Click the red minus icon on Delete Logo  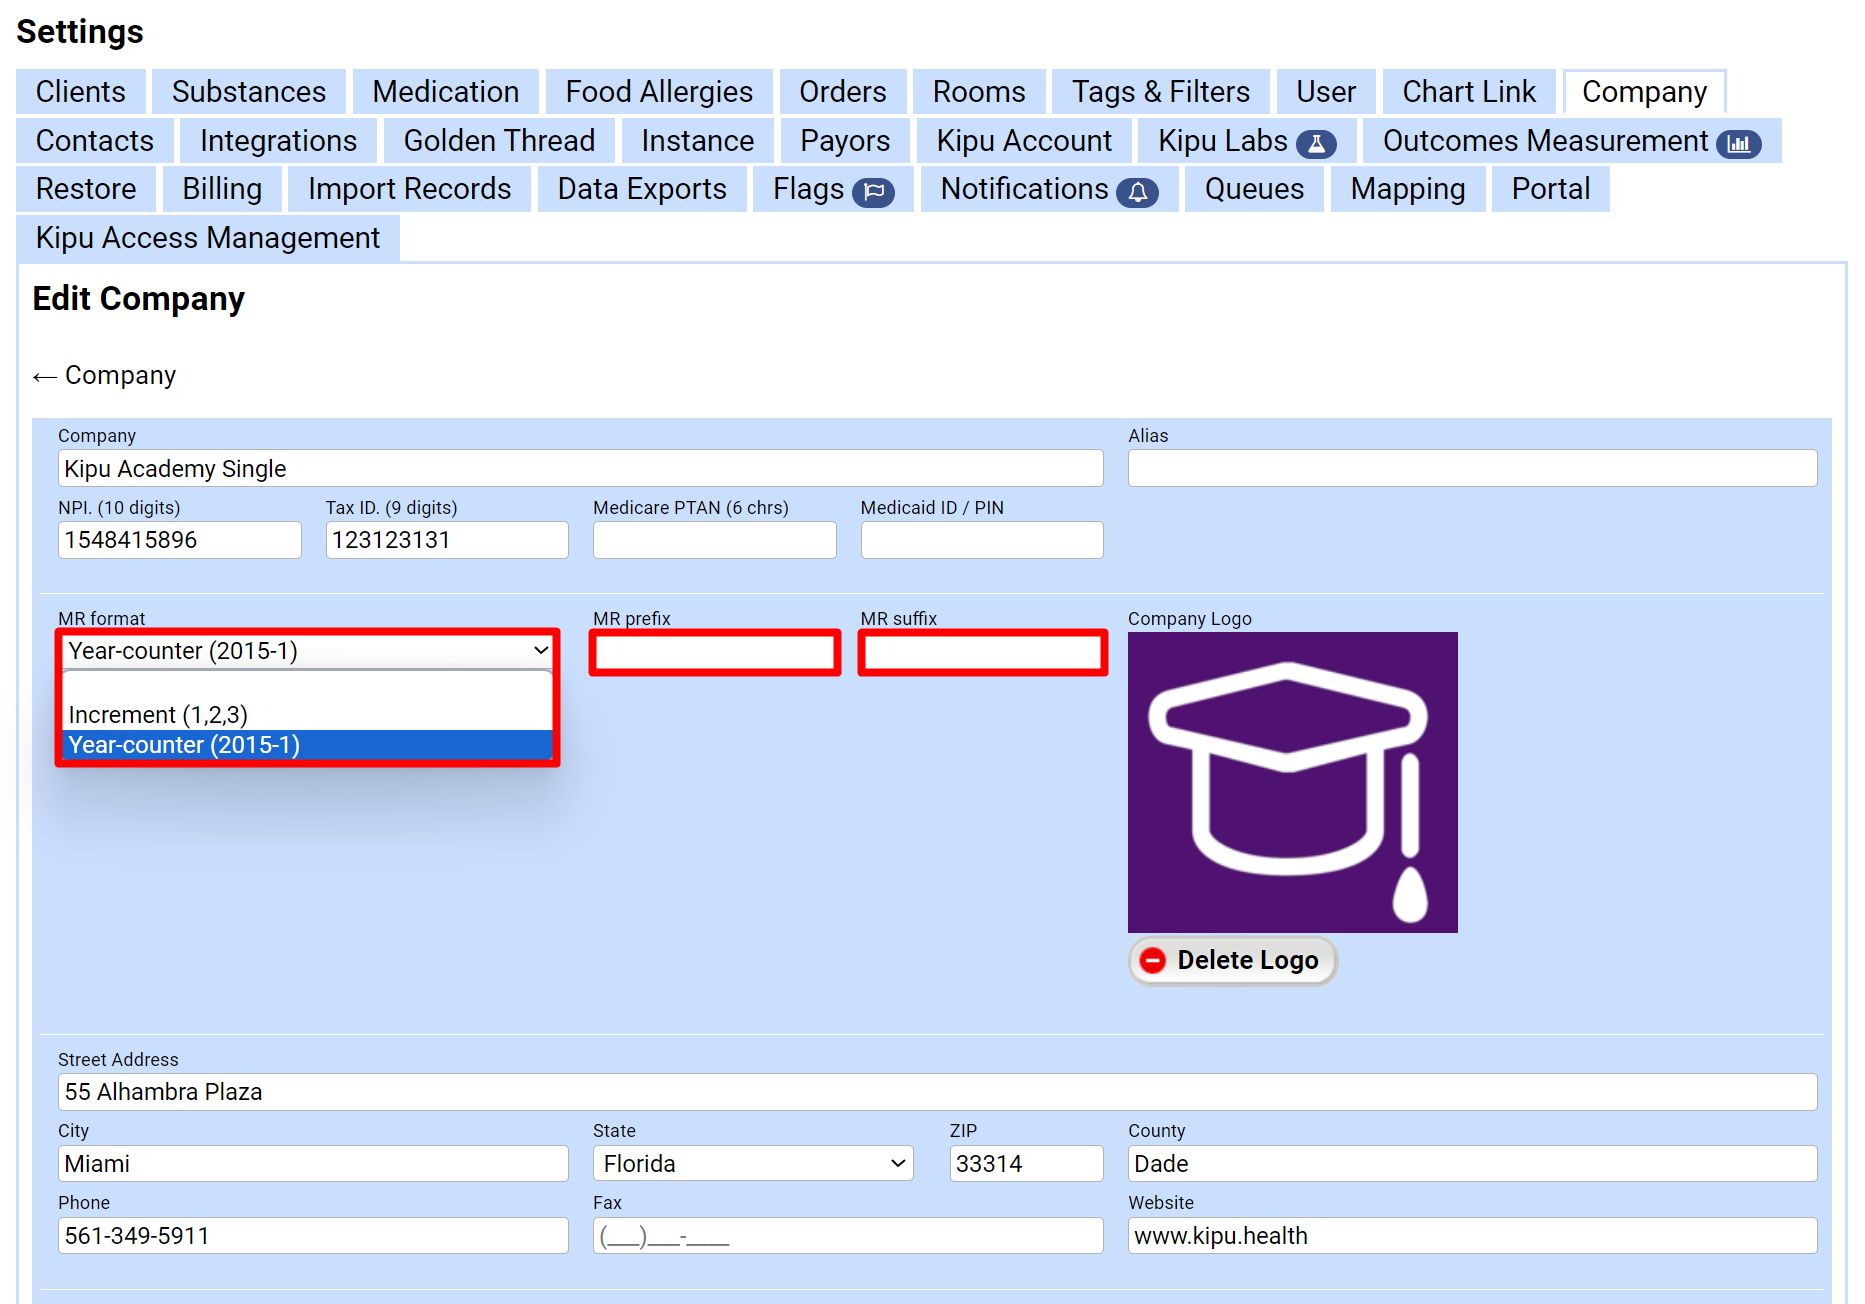coord(1153,960)
